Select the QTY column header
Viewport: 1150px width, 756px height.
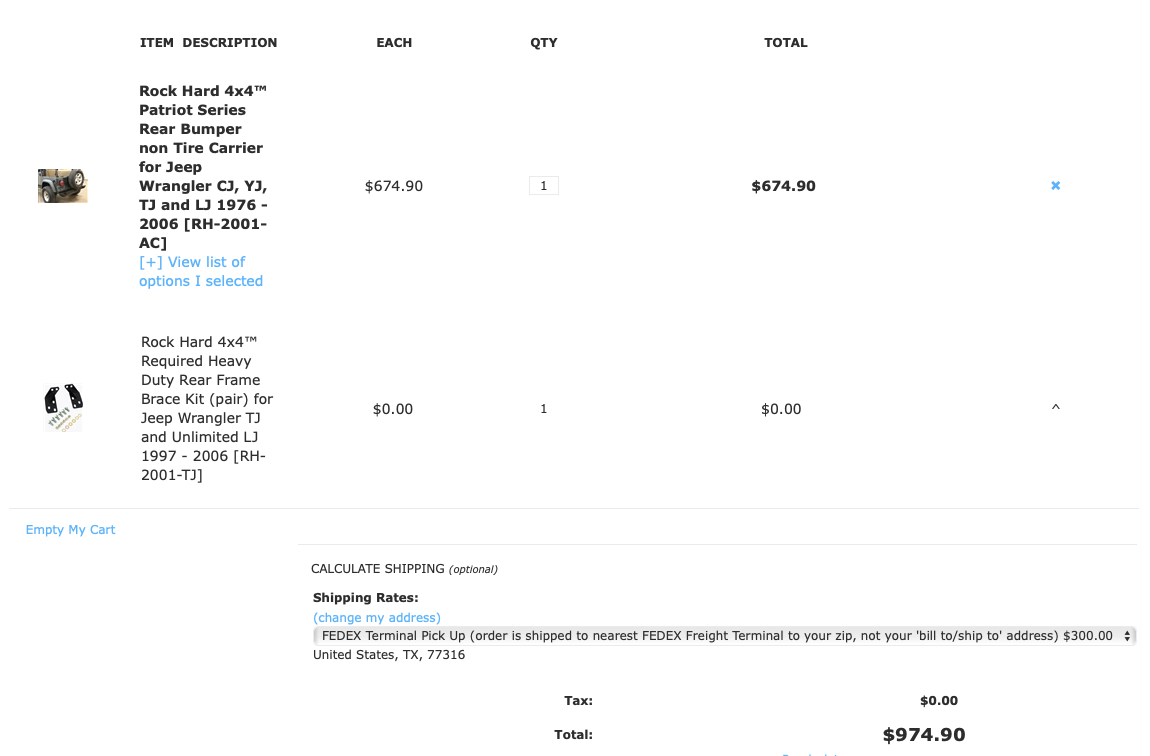544,43
